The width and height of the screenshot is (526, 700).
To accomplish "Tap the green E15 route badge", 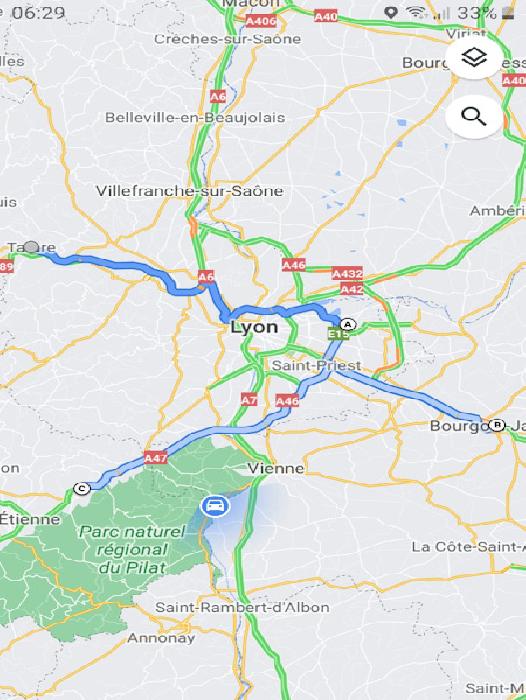I will (x=338, y=334).
